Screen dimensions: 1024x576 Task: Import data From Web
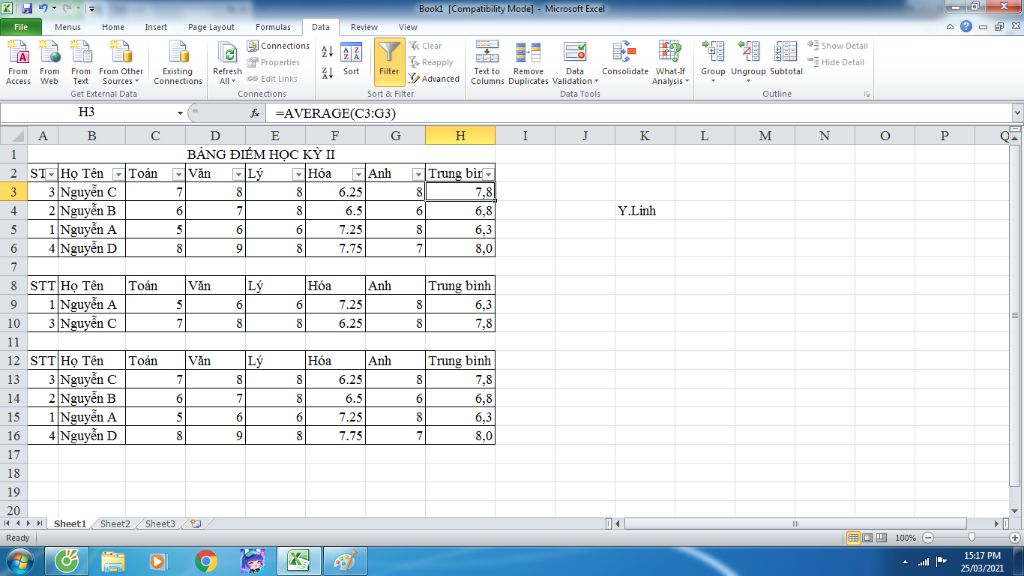coord(49,62)
